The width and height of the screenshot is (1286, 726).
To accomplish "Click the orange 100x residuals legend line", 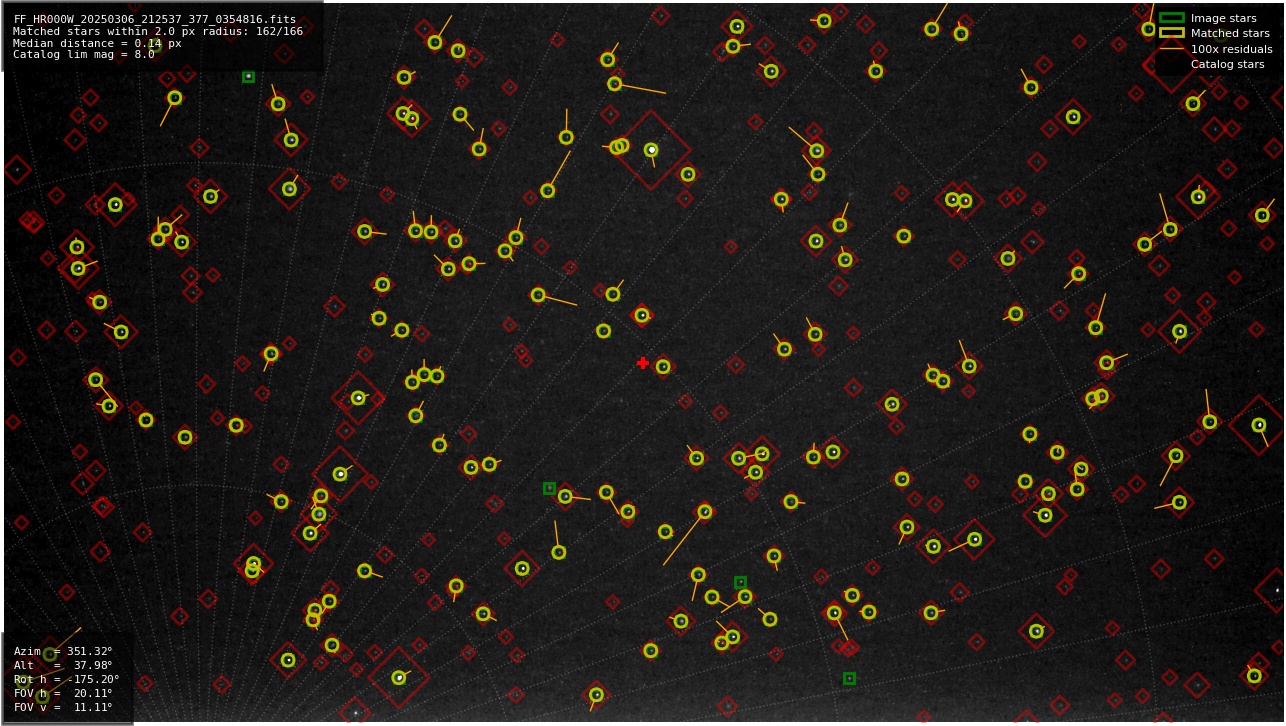I will 1172,49.
